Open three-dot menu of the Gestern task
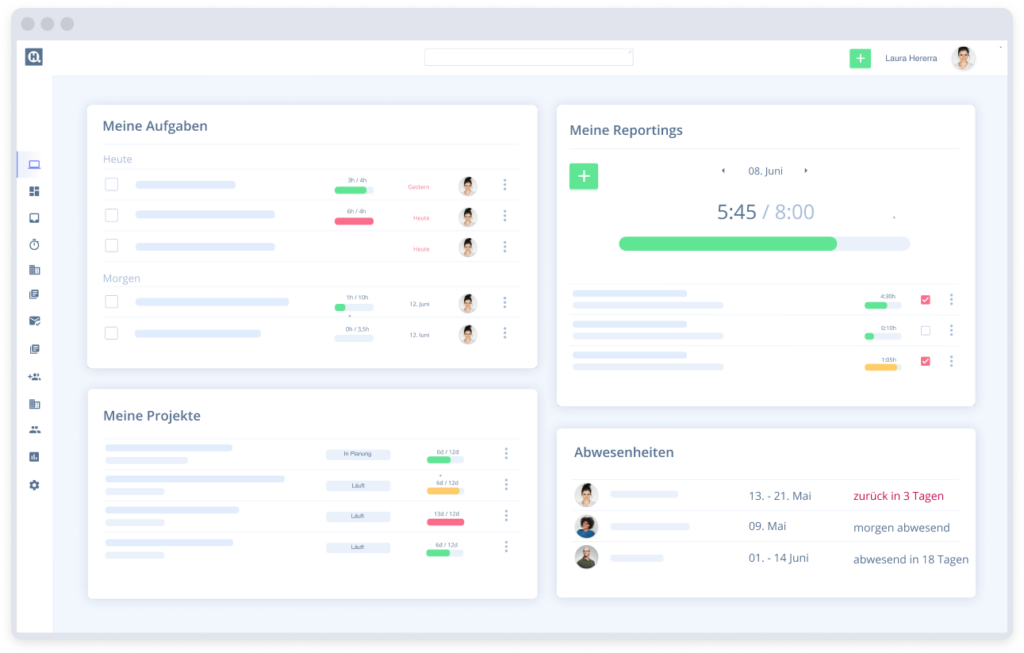The width and height of the screenshot is (1024, 653). (505, 185)
